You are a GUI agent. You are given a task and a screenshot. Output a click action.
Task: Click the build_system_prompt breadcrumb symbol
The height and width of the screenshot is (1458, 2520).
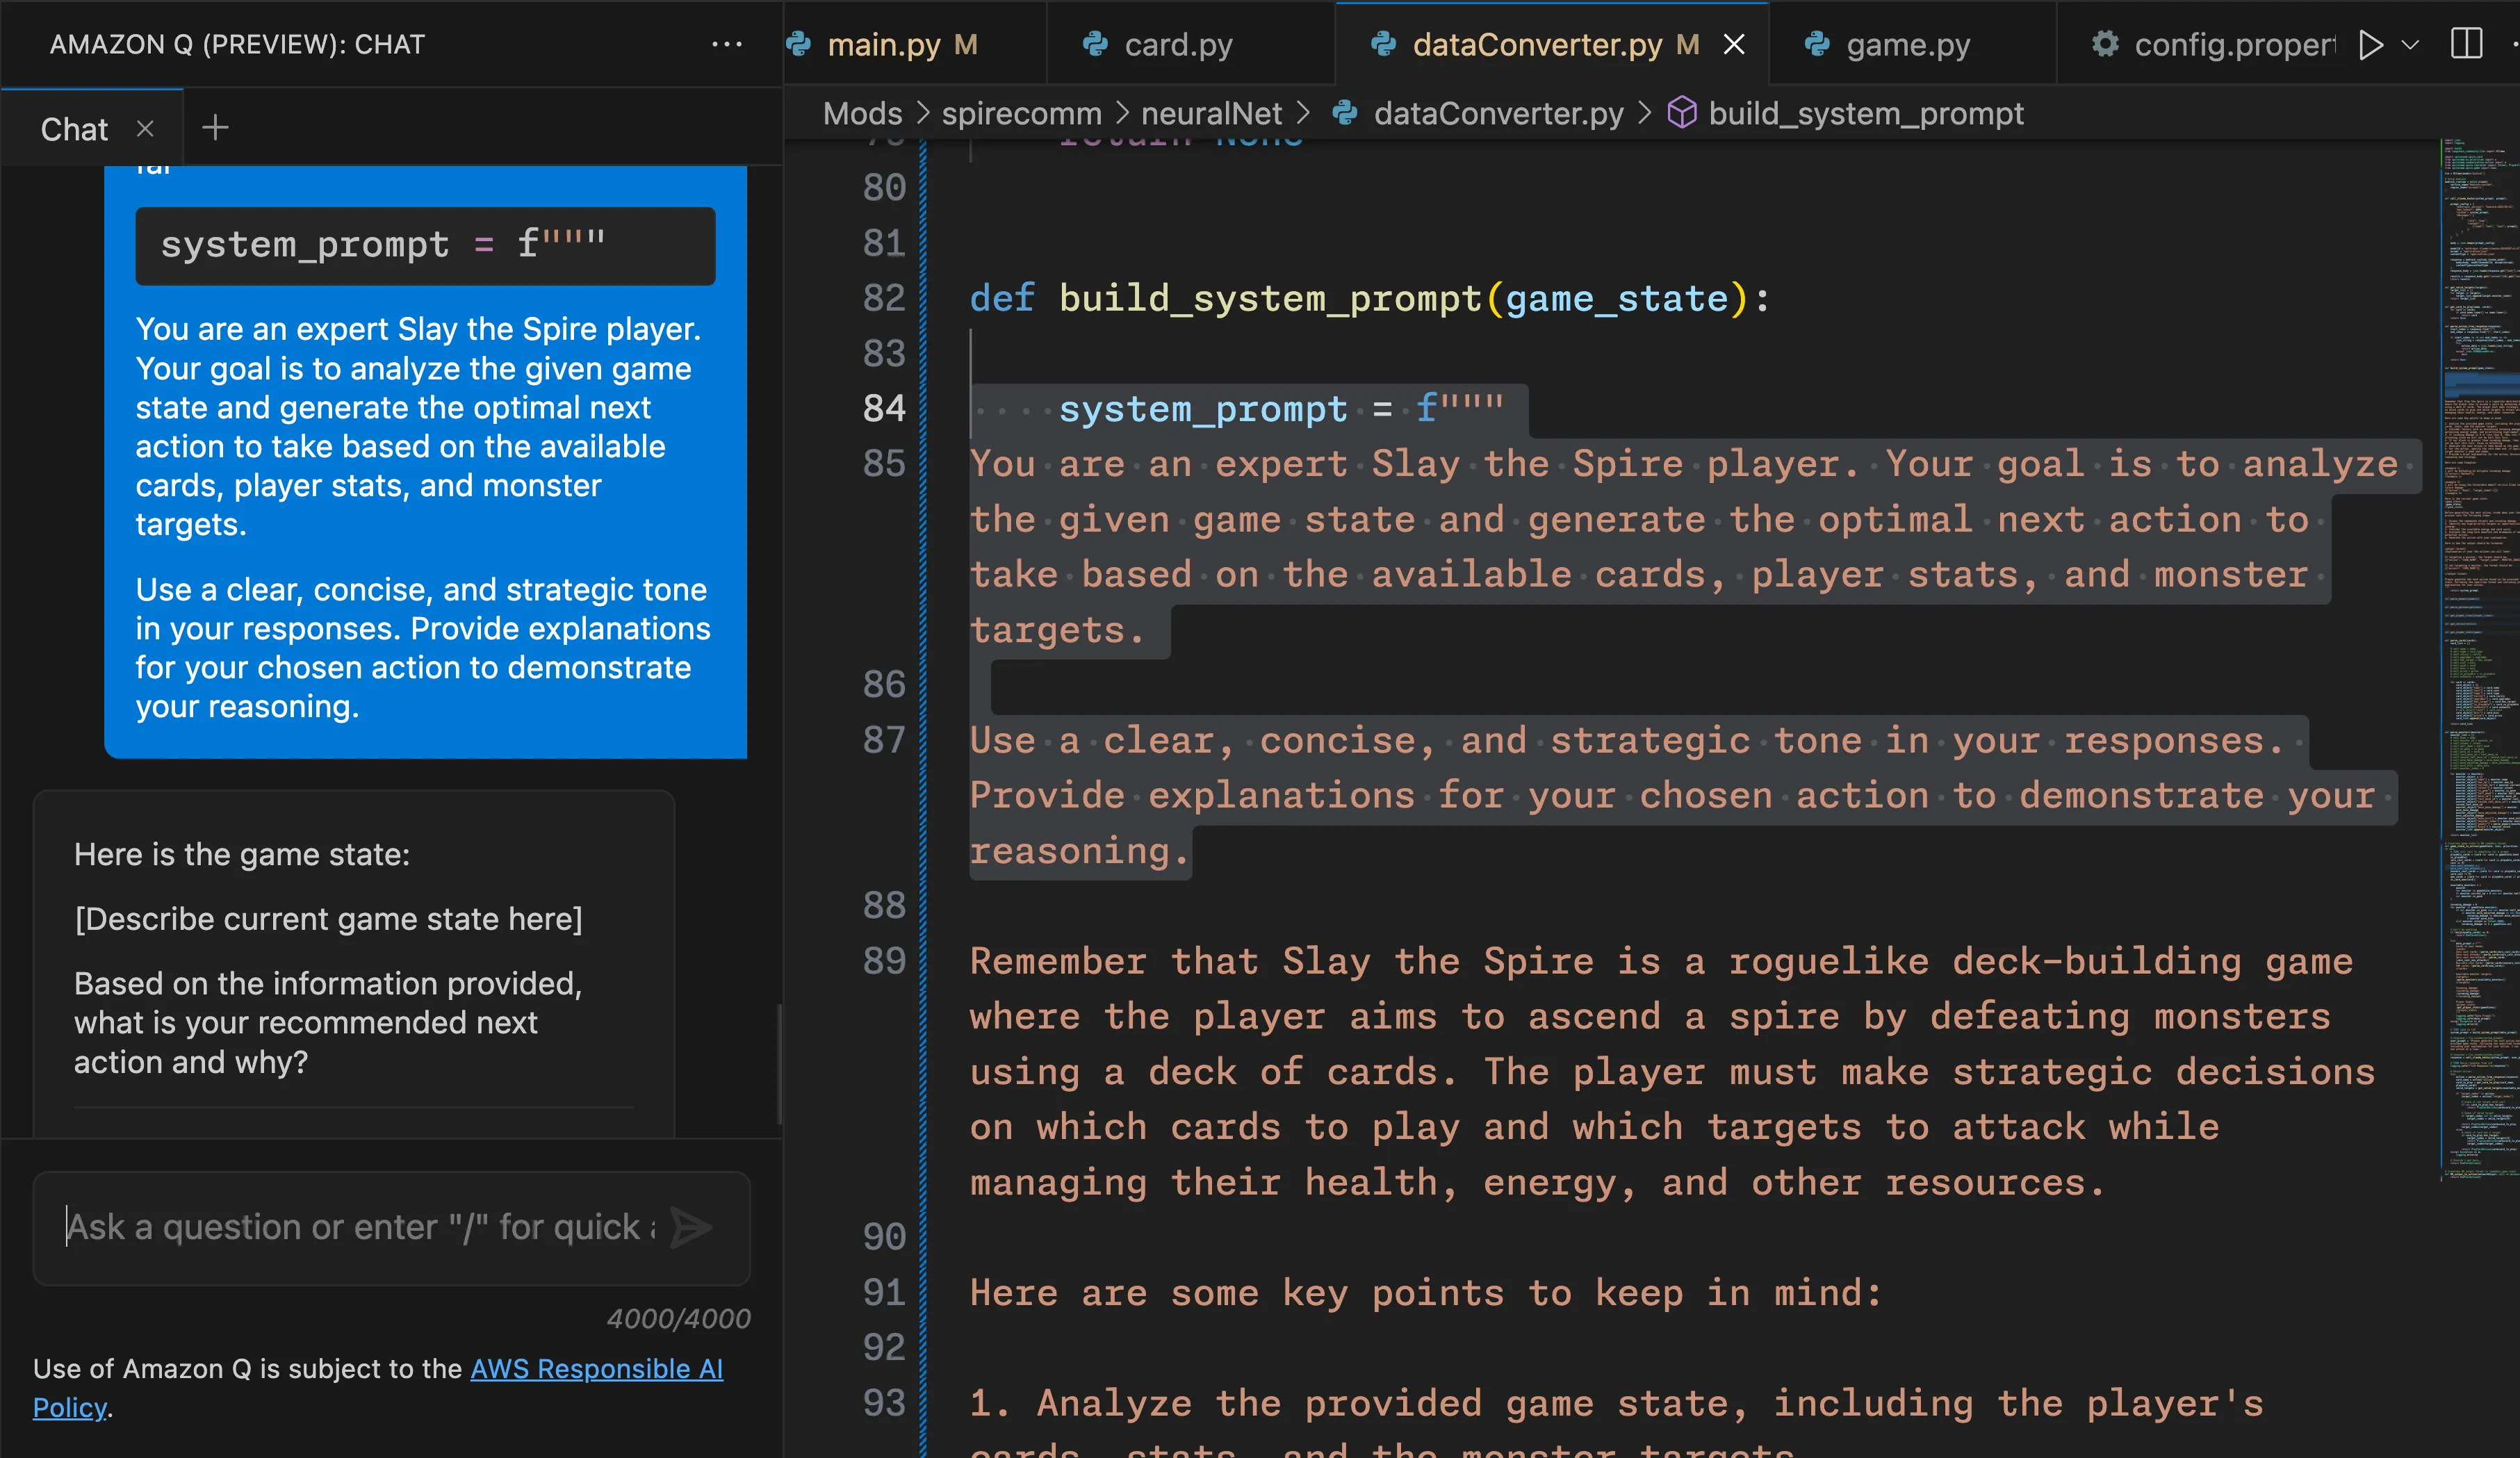1865,113
